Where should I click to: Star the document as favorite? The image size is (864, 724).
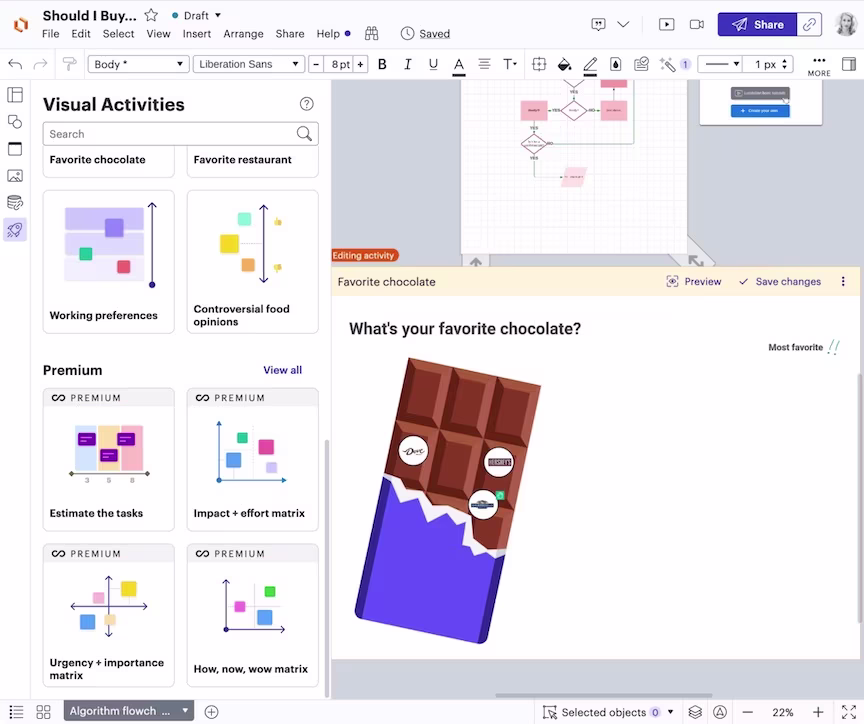tap(151, 15)
